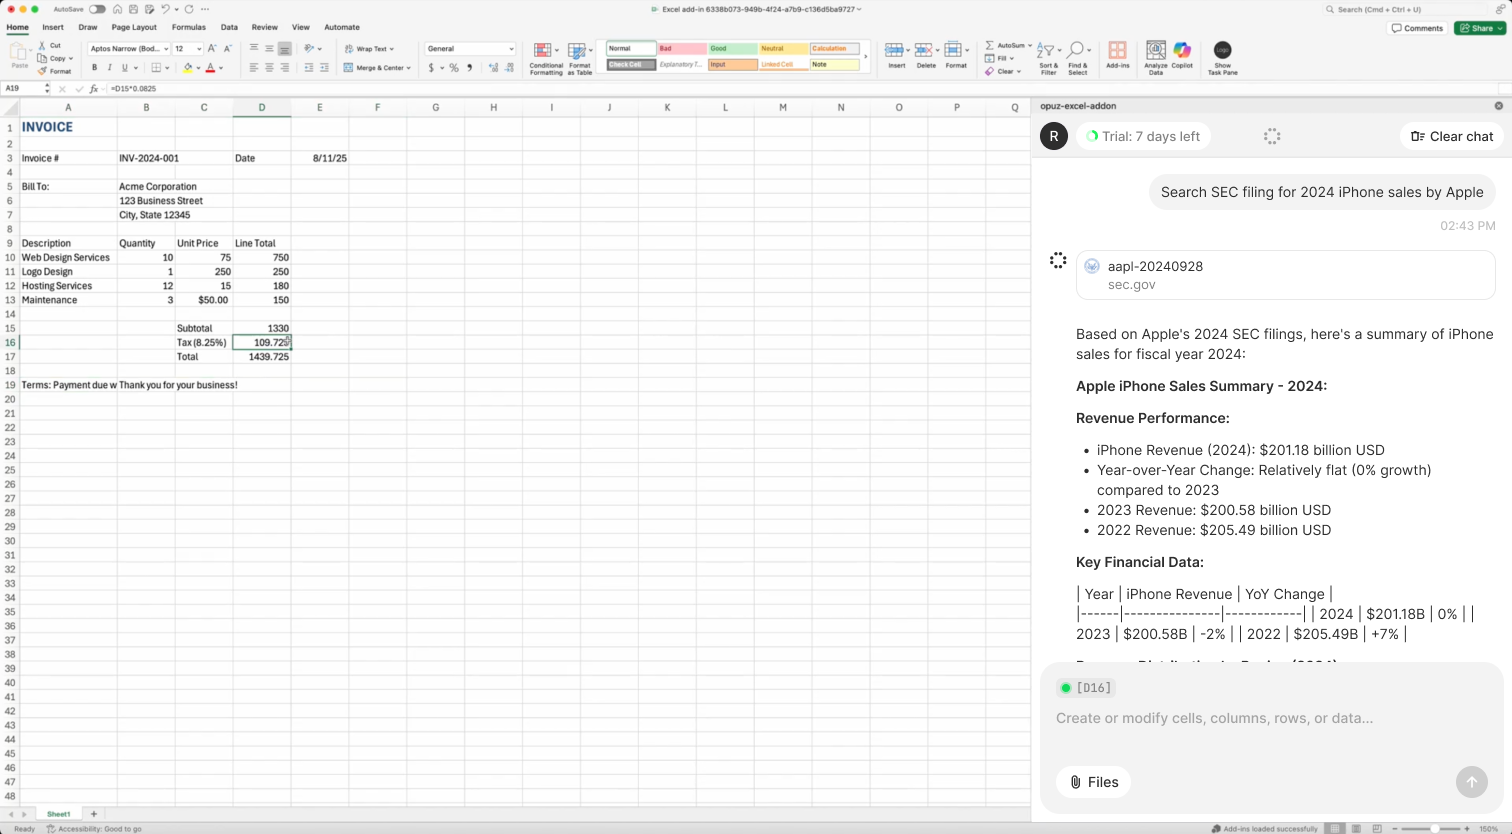Click Show Task Pane
Image resolution: width=1512 pixels, height=834 pixels.
(1222, 58)
